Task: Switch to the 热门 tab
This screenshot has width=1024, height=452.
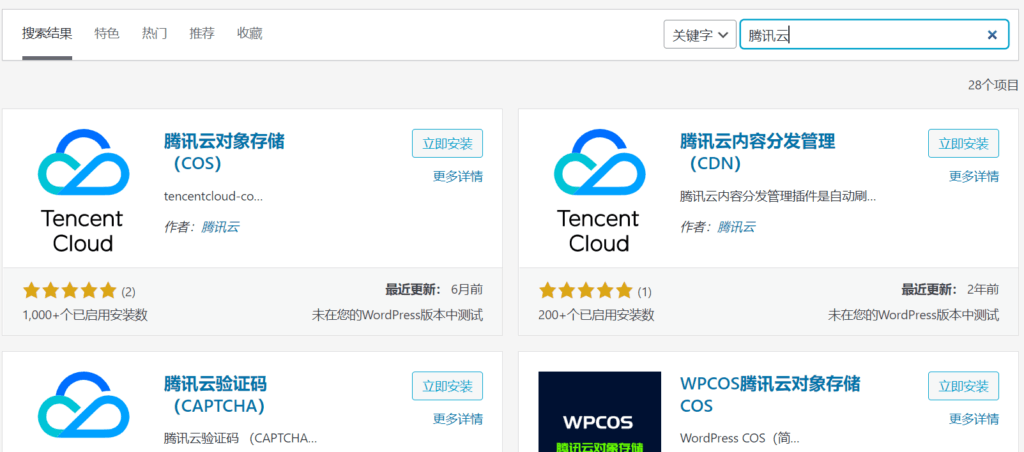Action: point(155,33)
